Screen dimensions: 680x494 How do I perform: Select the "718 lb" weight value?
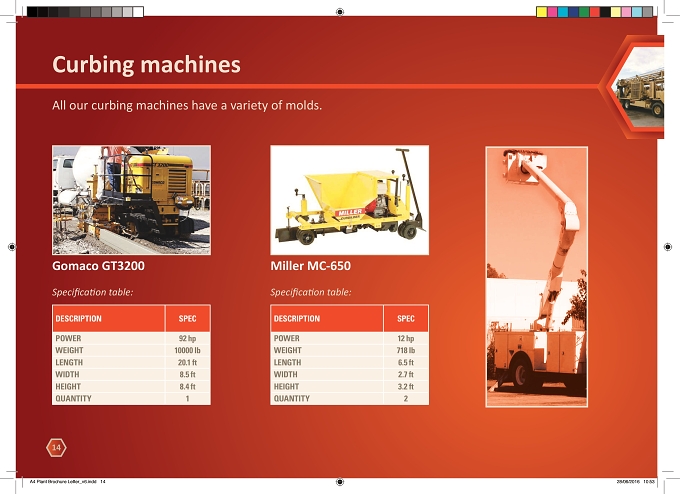406,350
